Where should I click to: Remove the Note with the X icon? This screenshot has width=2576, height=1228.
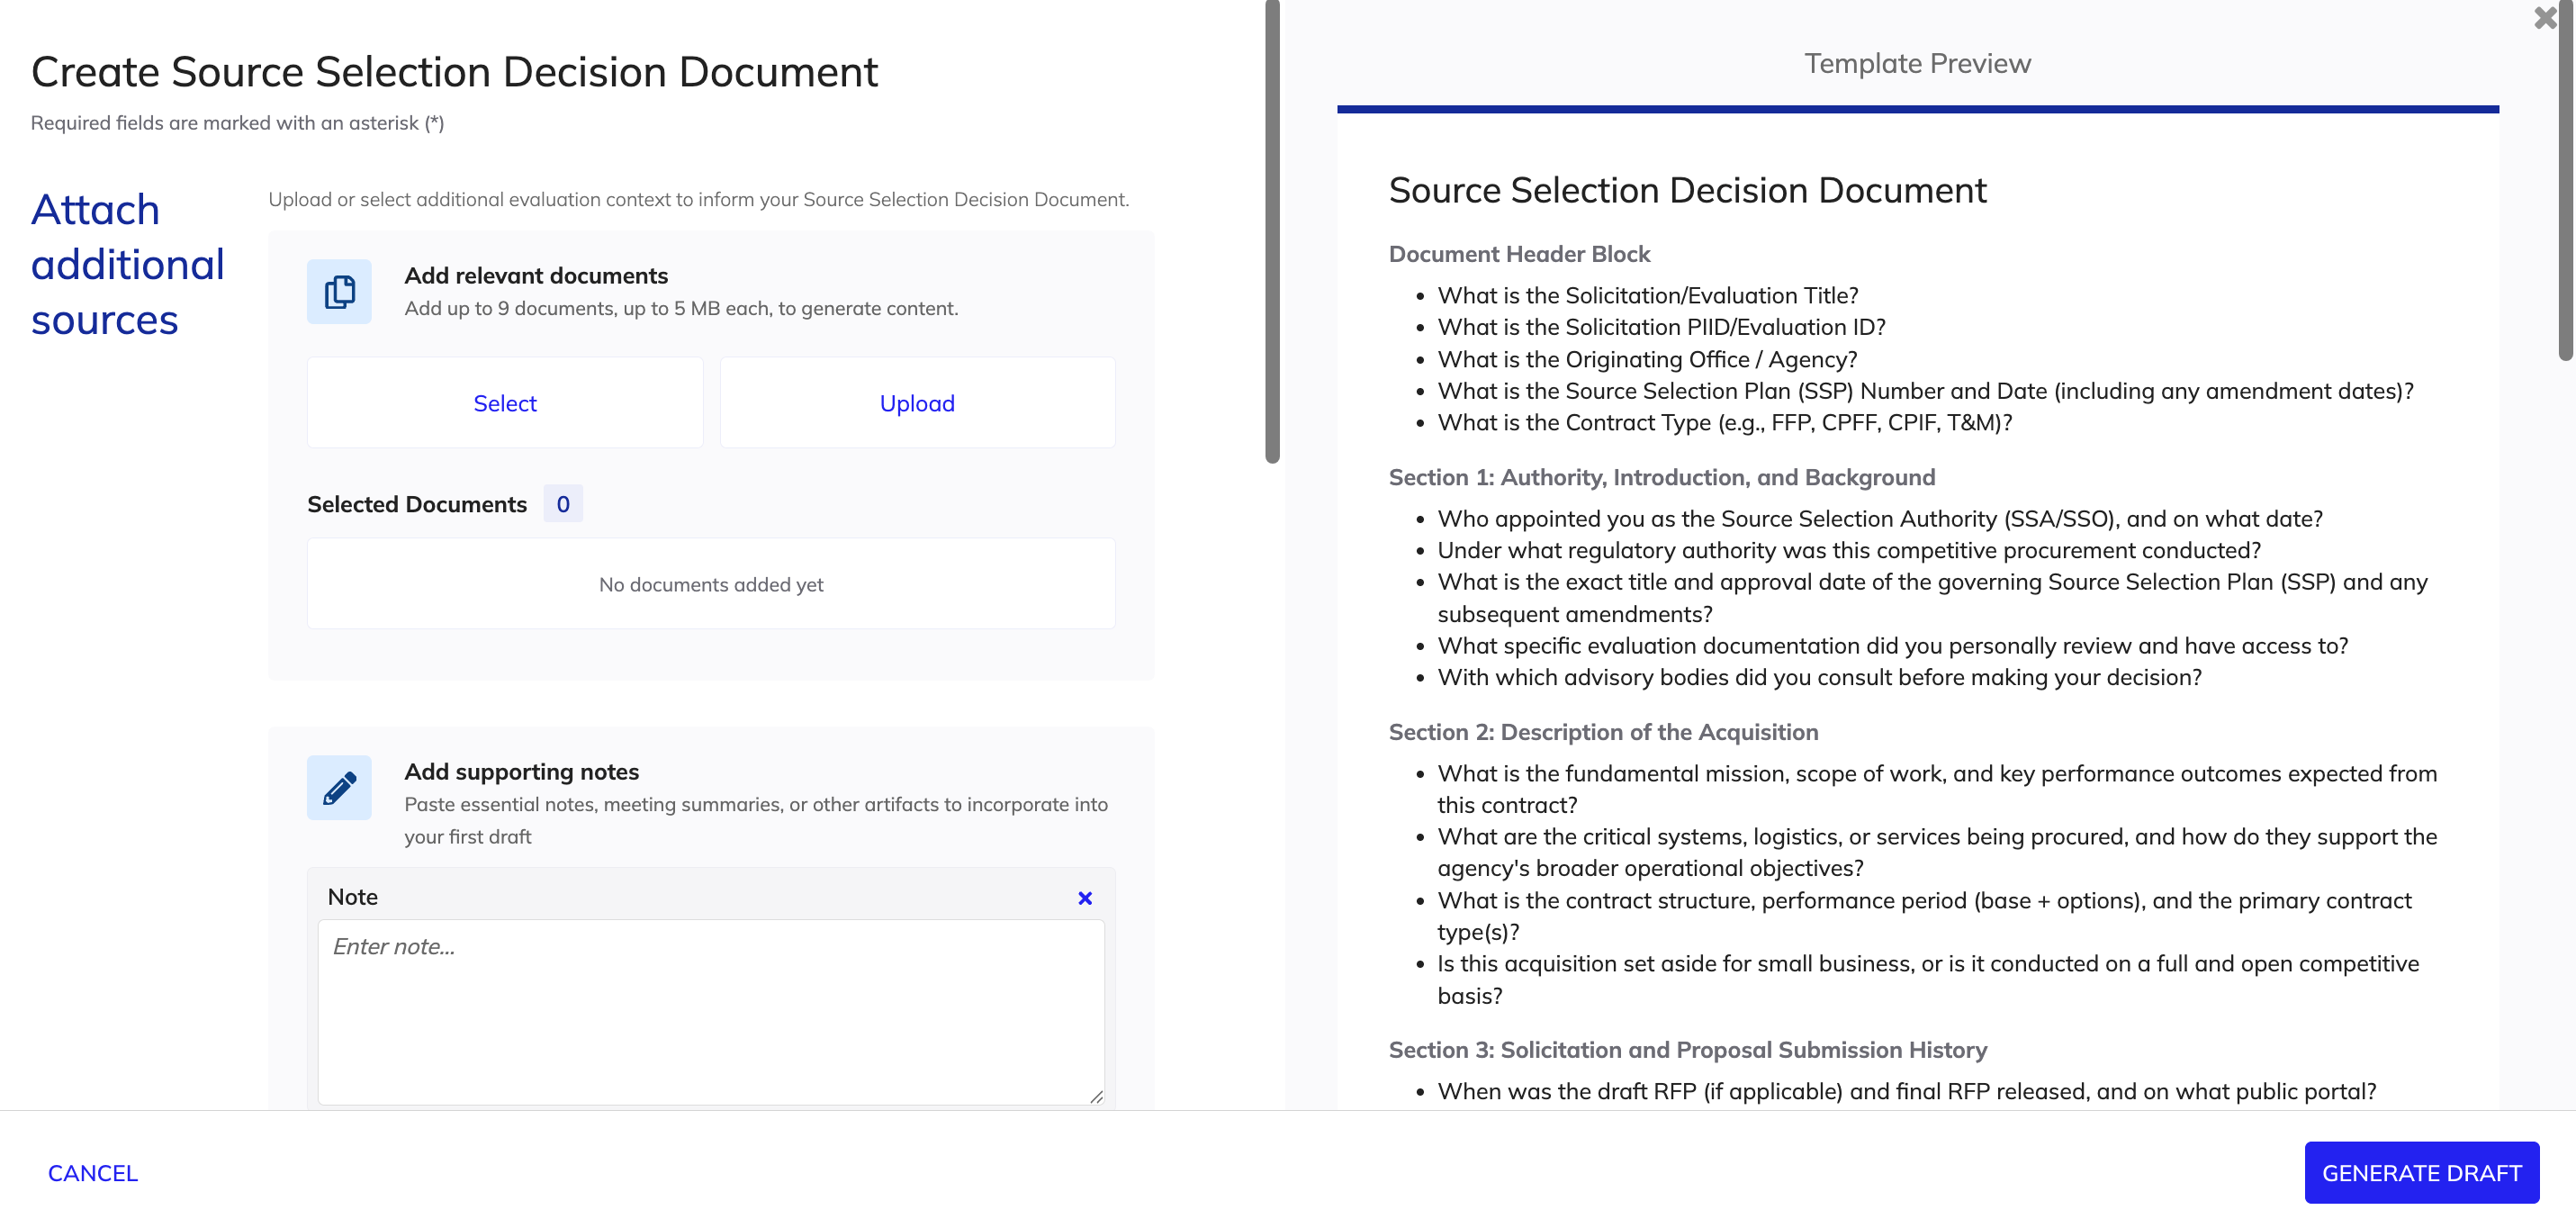tap(1085, 898)
